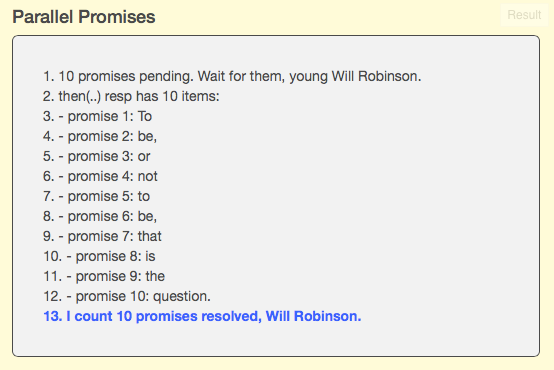Click the 'promise 5: to' row
Image resolution: width=554 pixels, height=370 pixels.
click(96, 196)
